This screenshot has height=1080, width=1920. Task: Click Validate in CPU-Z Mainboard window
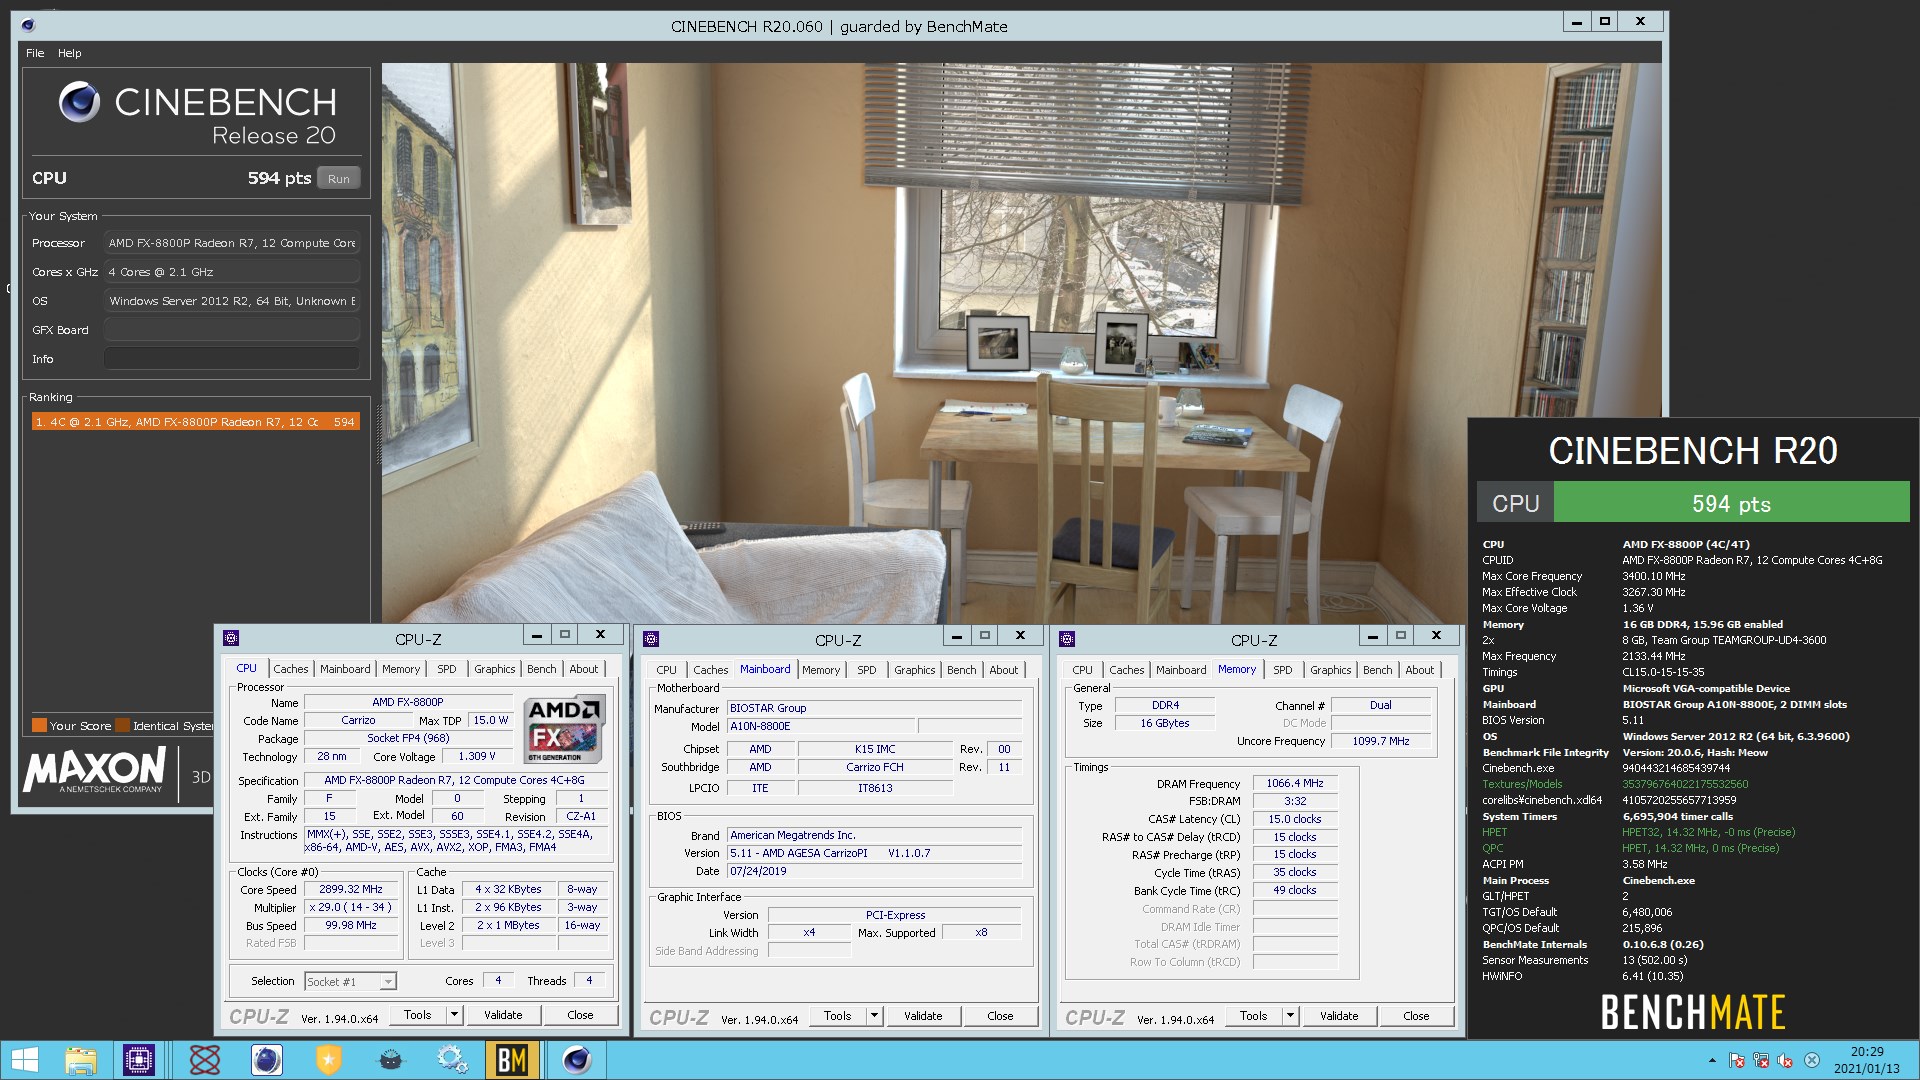pyautogui.click(x=923, y=1016)
